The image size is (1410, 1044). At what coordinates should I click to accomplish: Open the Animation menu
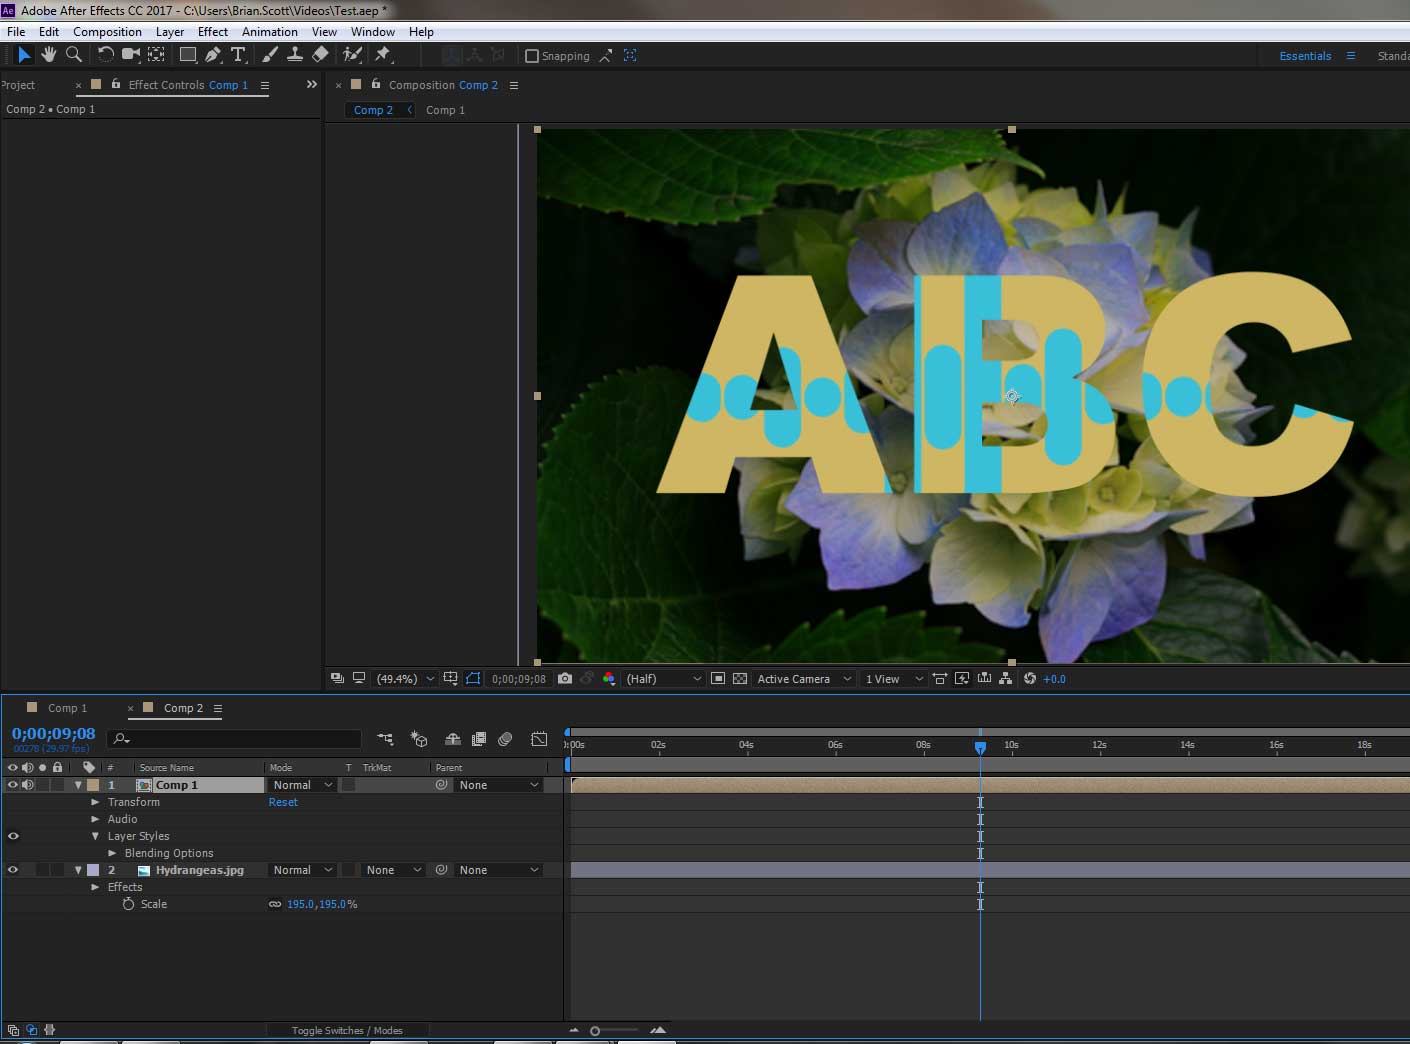pos(269,32)
